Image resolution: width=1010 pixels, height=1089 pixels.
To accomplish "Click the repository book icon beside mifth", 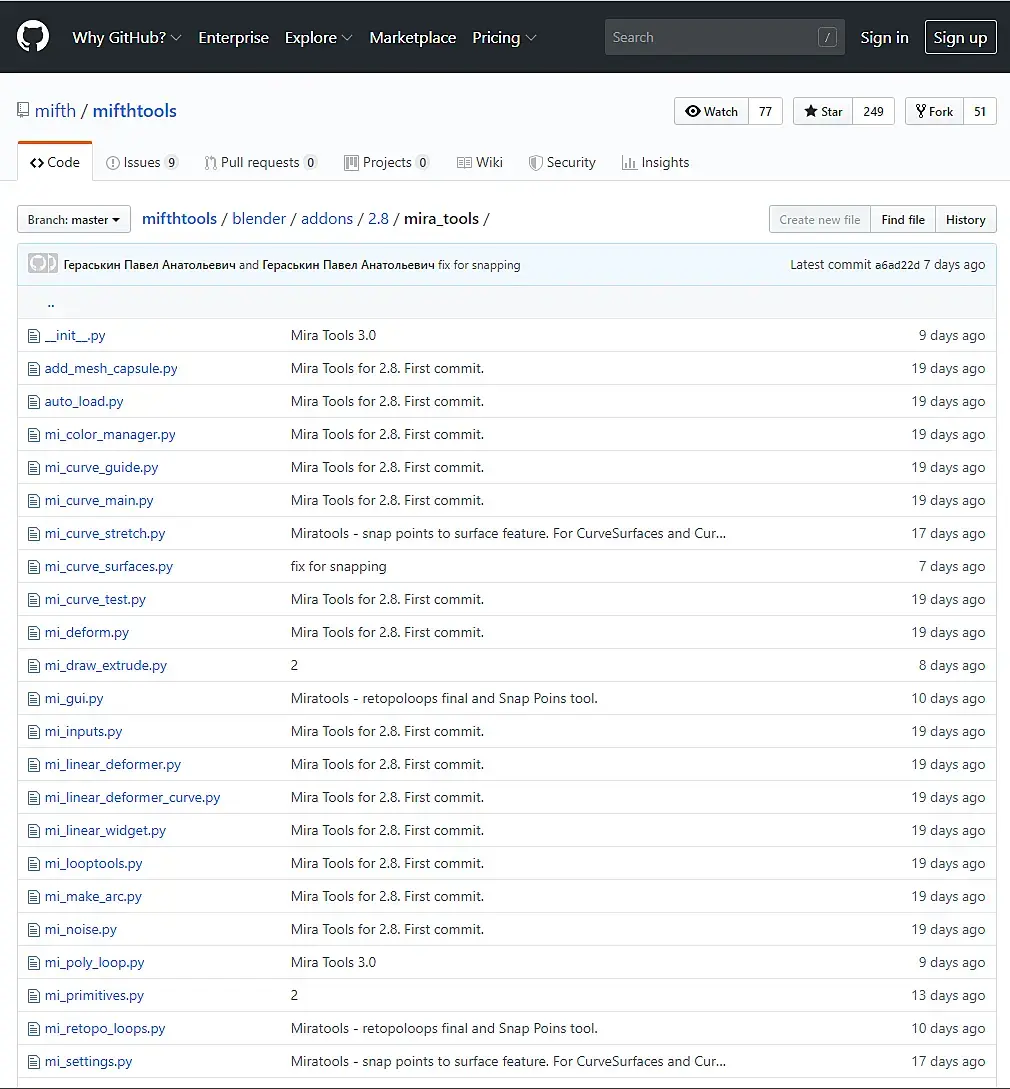I will pos(23,111).
